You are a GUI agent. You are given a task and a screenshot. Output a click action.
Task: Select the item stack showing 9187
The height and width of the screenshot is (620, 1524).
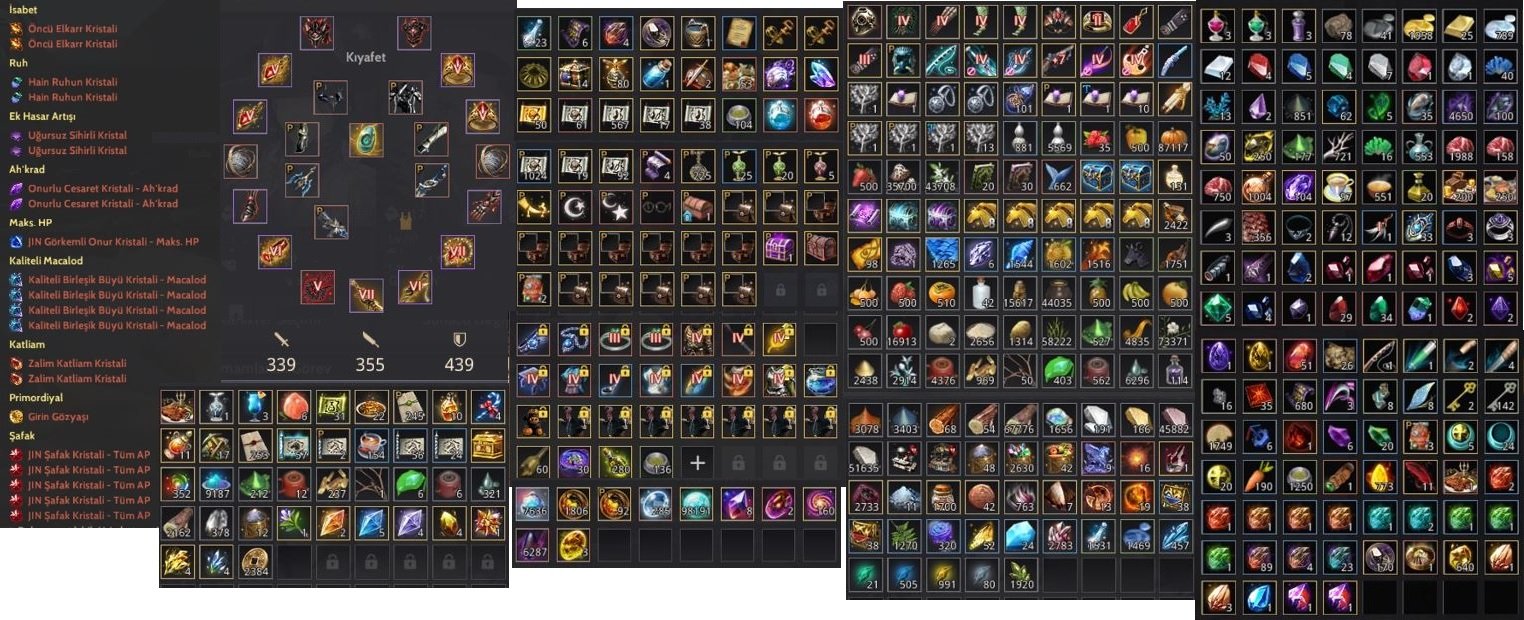(215, 483)
